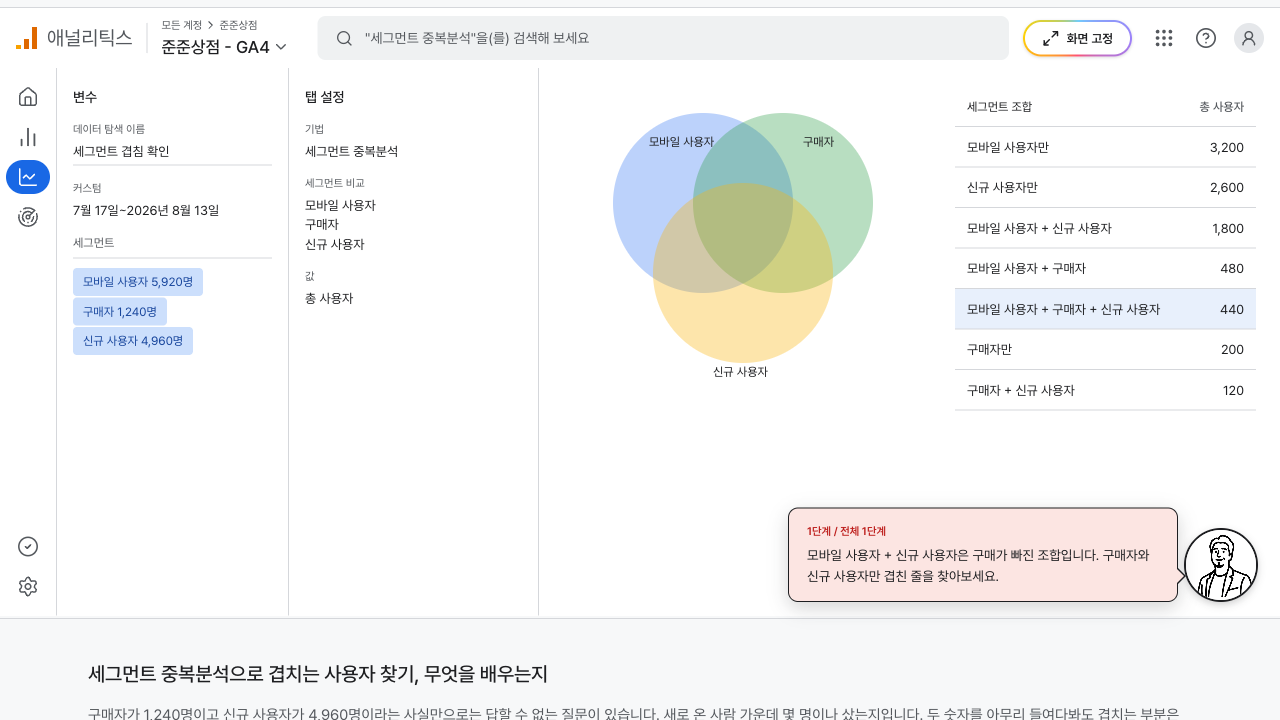
Task: Focus the search input field
Action: [663, 38]
